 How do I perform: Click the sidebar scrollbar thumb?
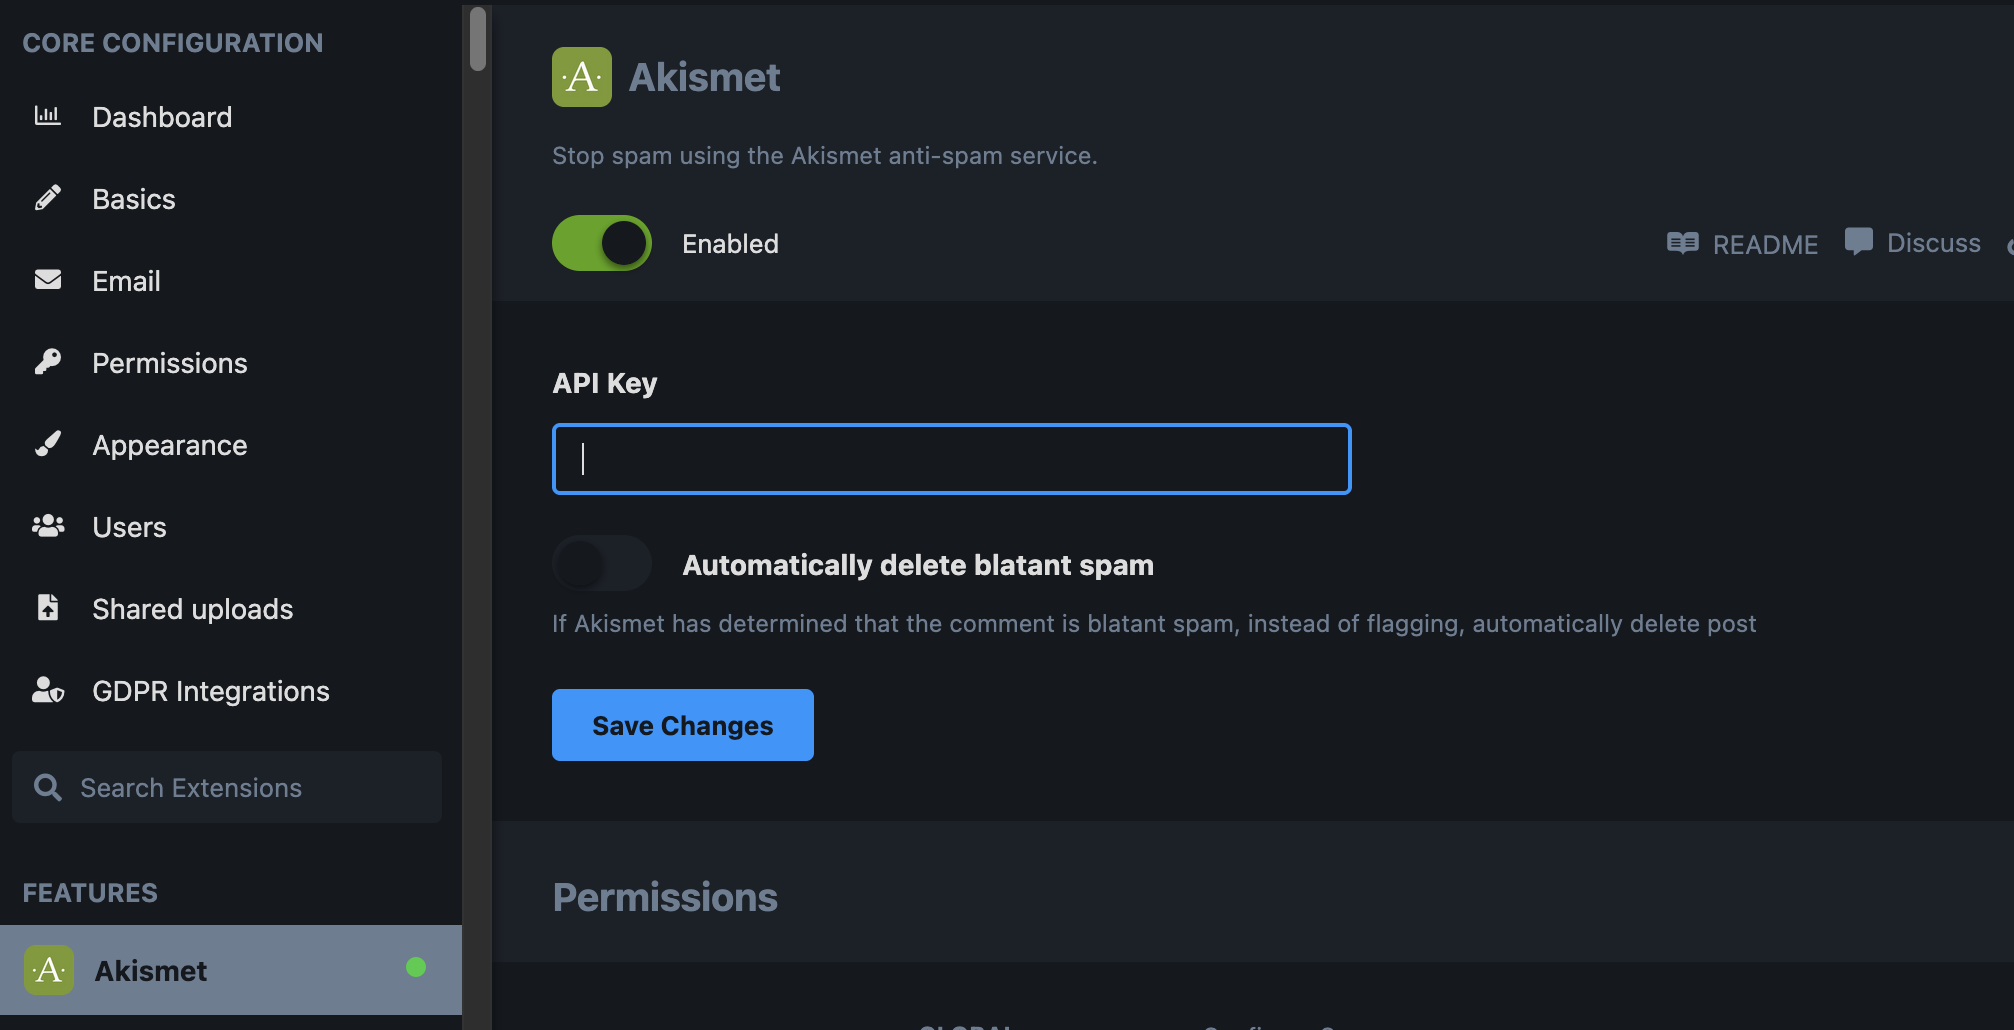[x=478, y=40]
